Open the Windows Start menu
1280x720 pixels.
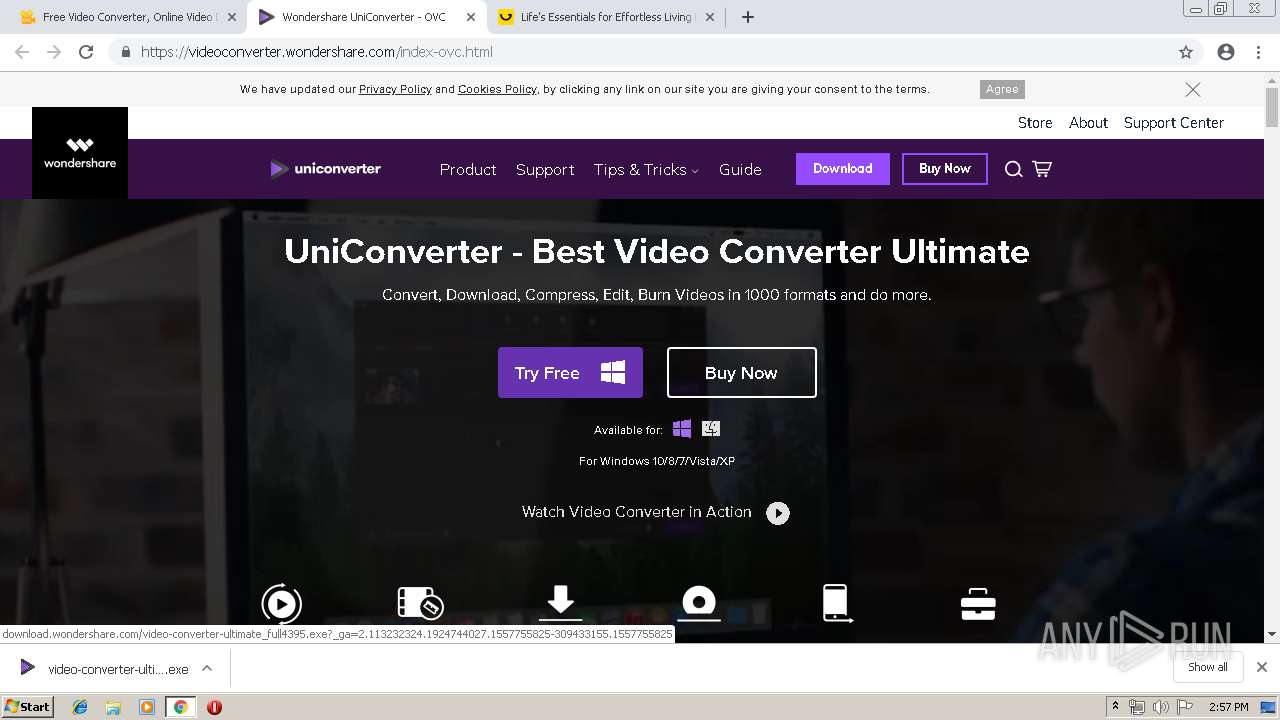click(28, 707)
